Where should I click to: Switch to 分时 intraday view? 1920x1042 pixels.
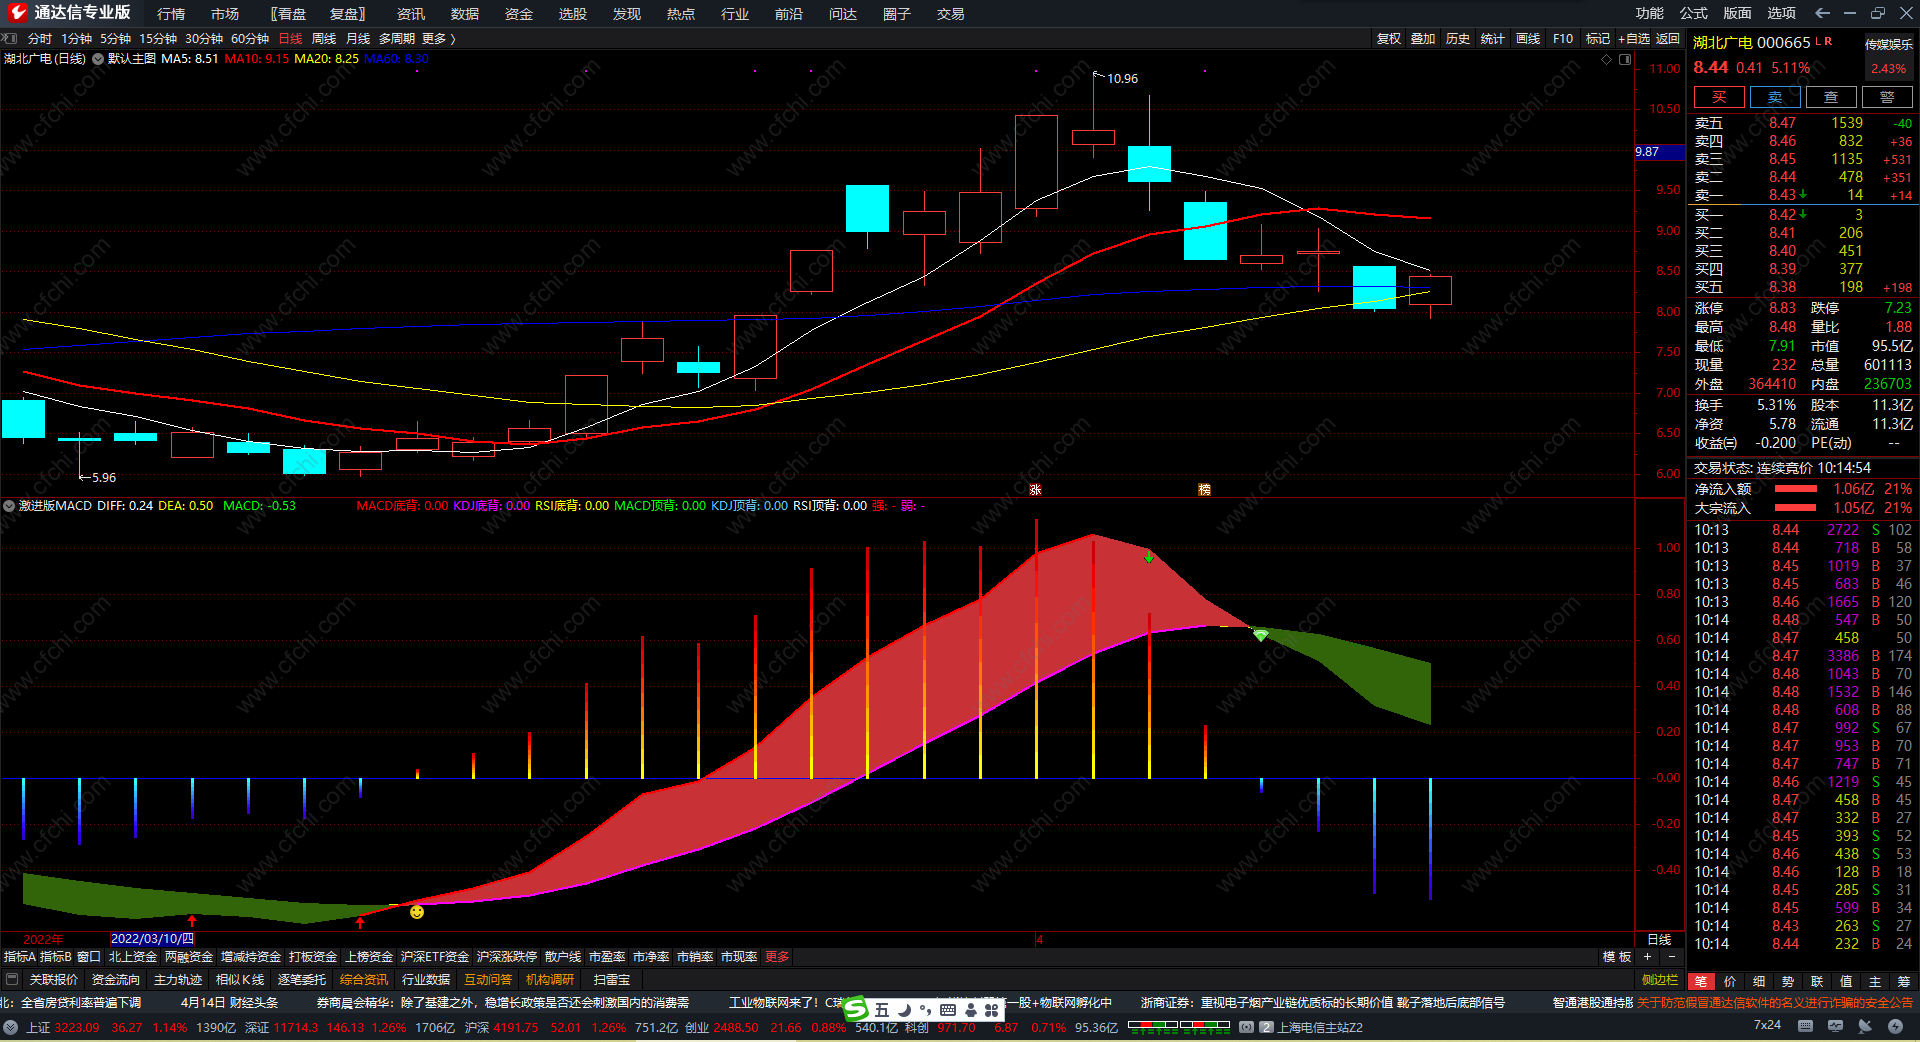click(x=40, y=38)
